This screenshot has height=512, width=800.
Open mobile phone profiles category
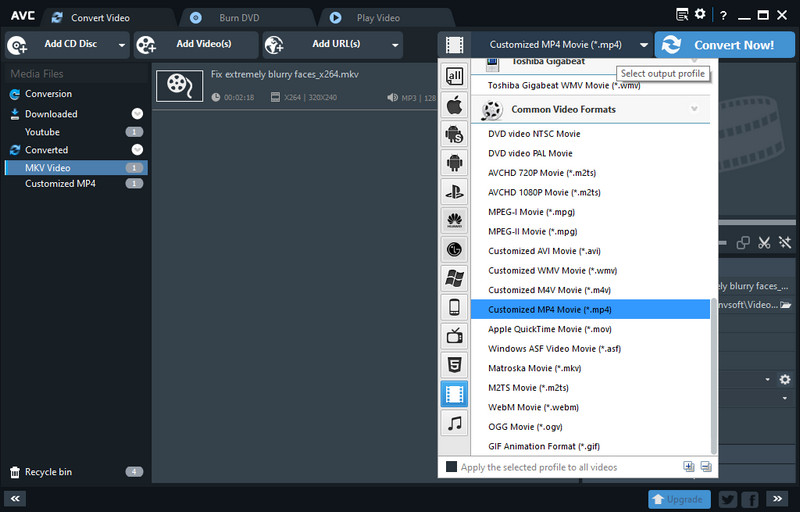(x=454, y=307)
